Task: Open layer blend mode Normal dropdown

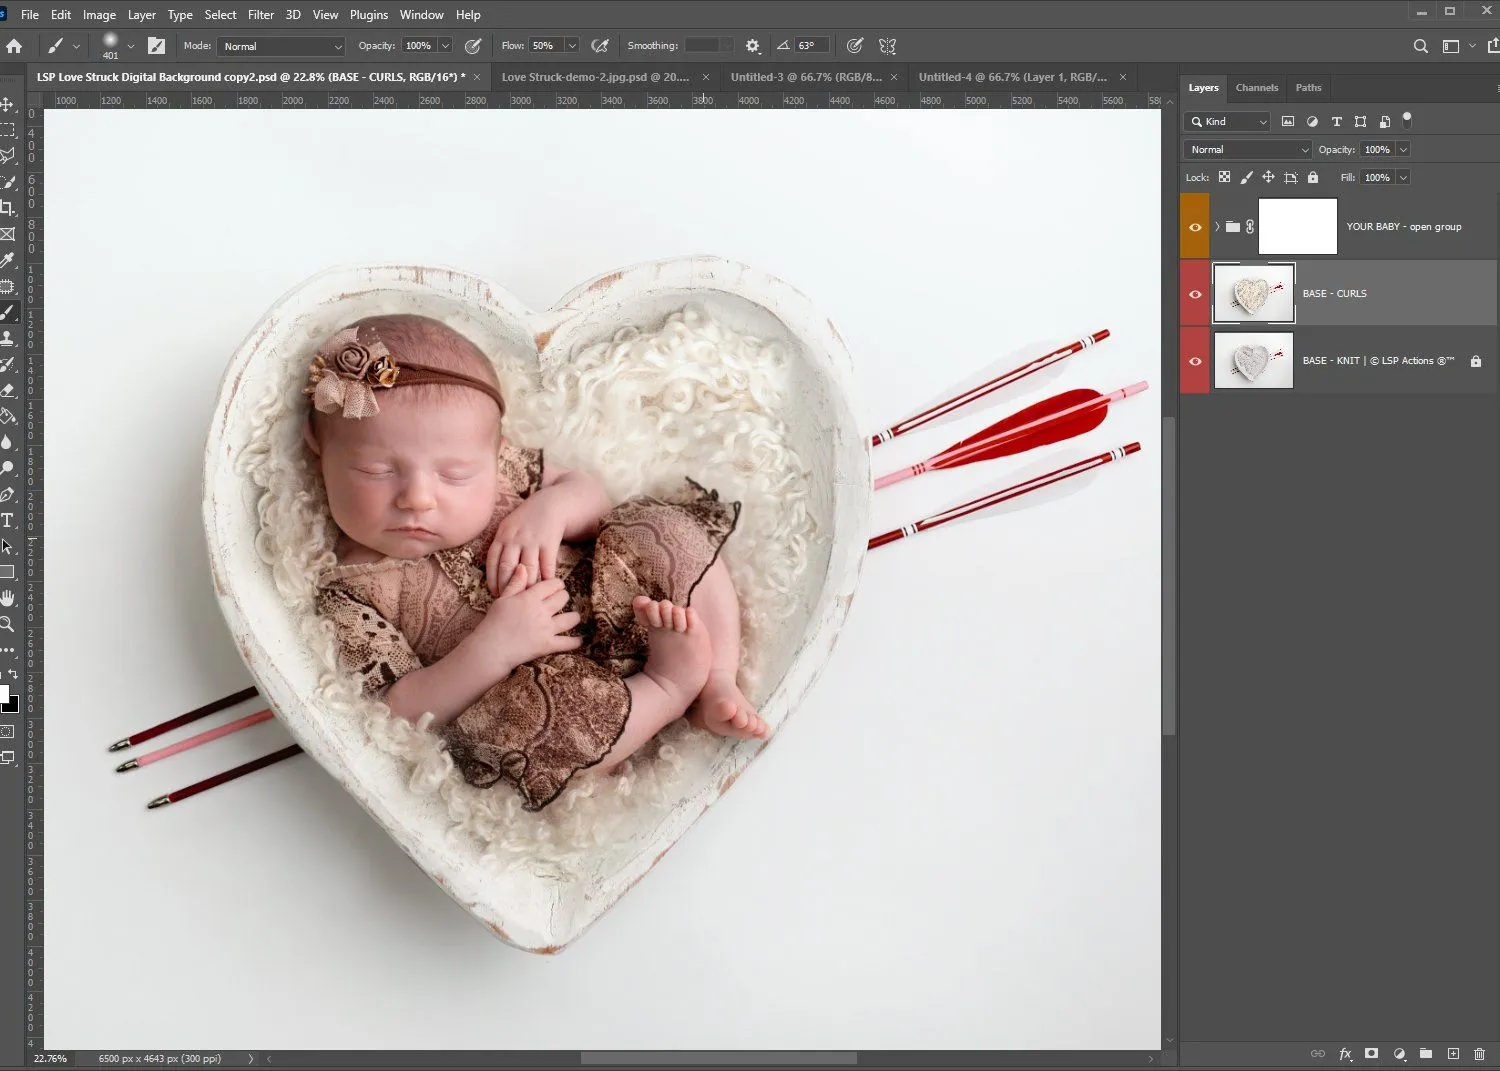Action: (1247, 149)
